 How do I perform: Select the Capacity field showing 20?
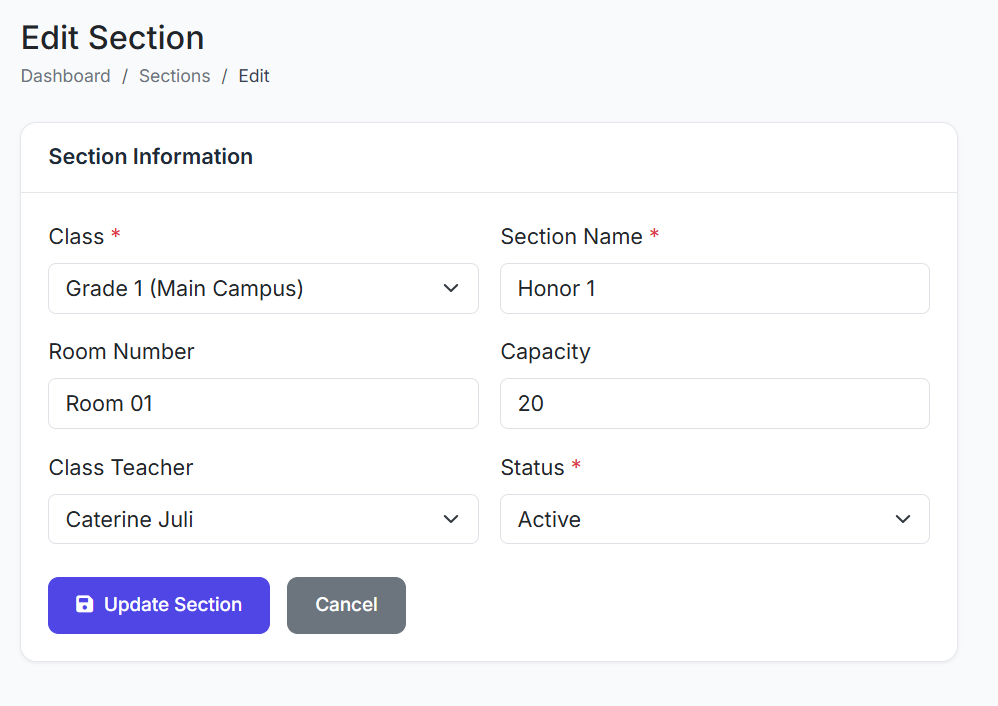(x=714, y=404)
